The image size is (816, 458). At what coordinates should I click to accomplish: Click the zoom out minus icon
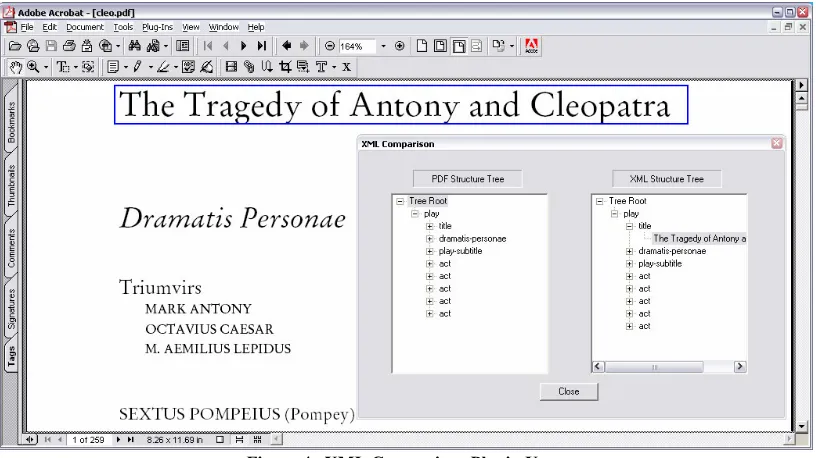click(x=329, y=46)
